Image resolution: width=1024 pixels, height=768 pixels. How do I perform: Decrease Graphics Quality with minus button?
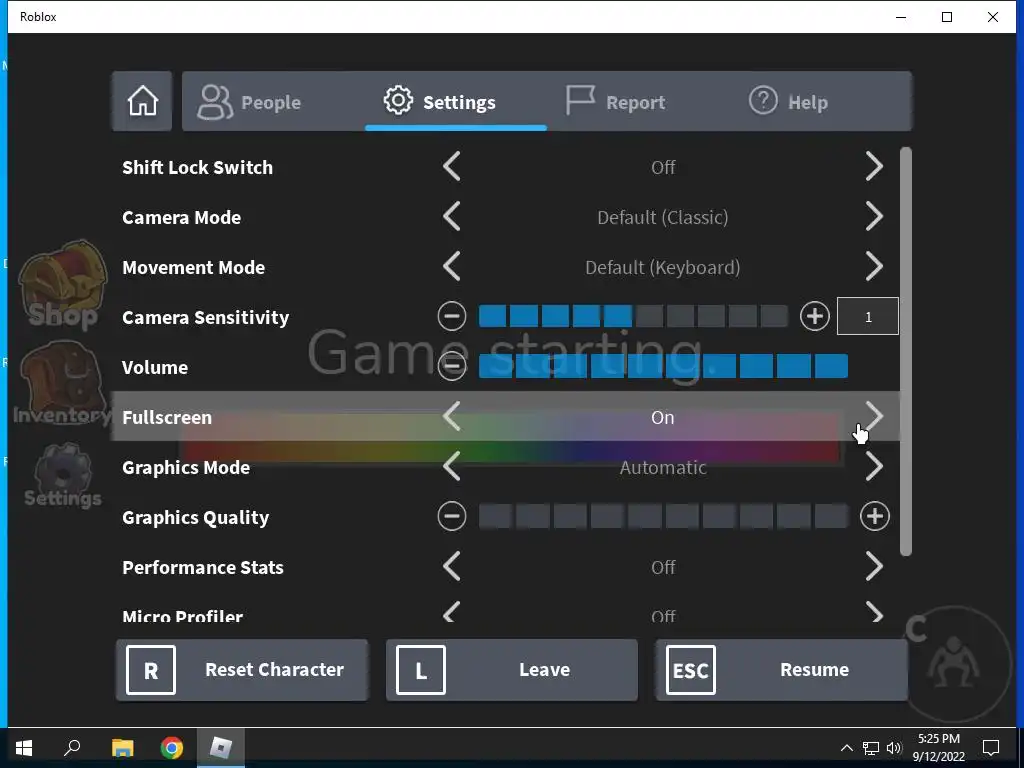coord(452,517)
